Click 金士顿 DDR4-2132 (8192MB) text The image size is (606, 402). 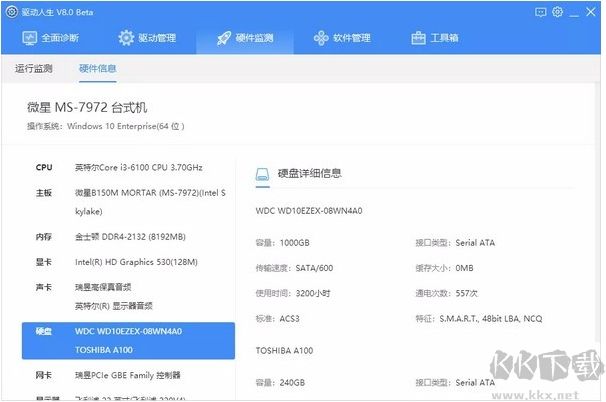(x=130, y=237)
